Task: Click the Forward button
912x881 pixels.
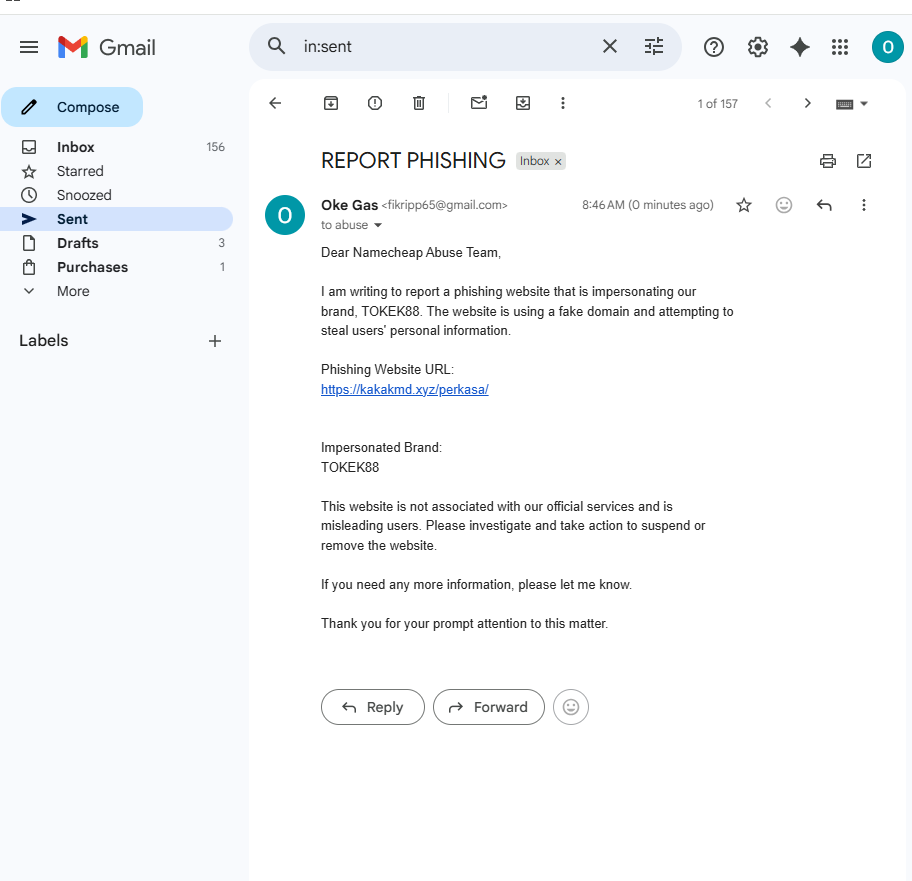Action: click(x=489, y=707)
